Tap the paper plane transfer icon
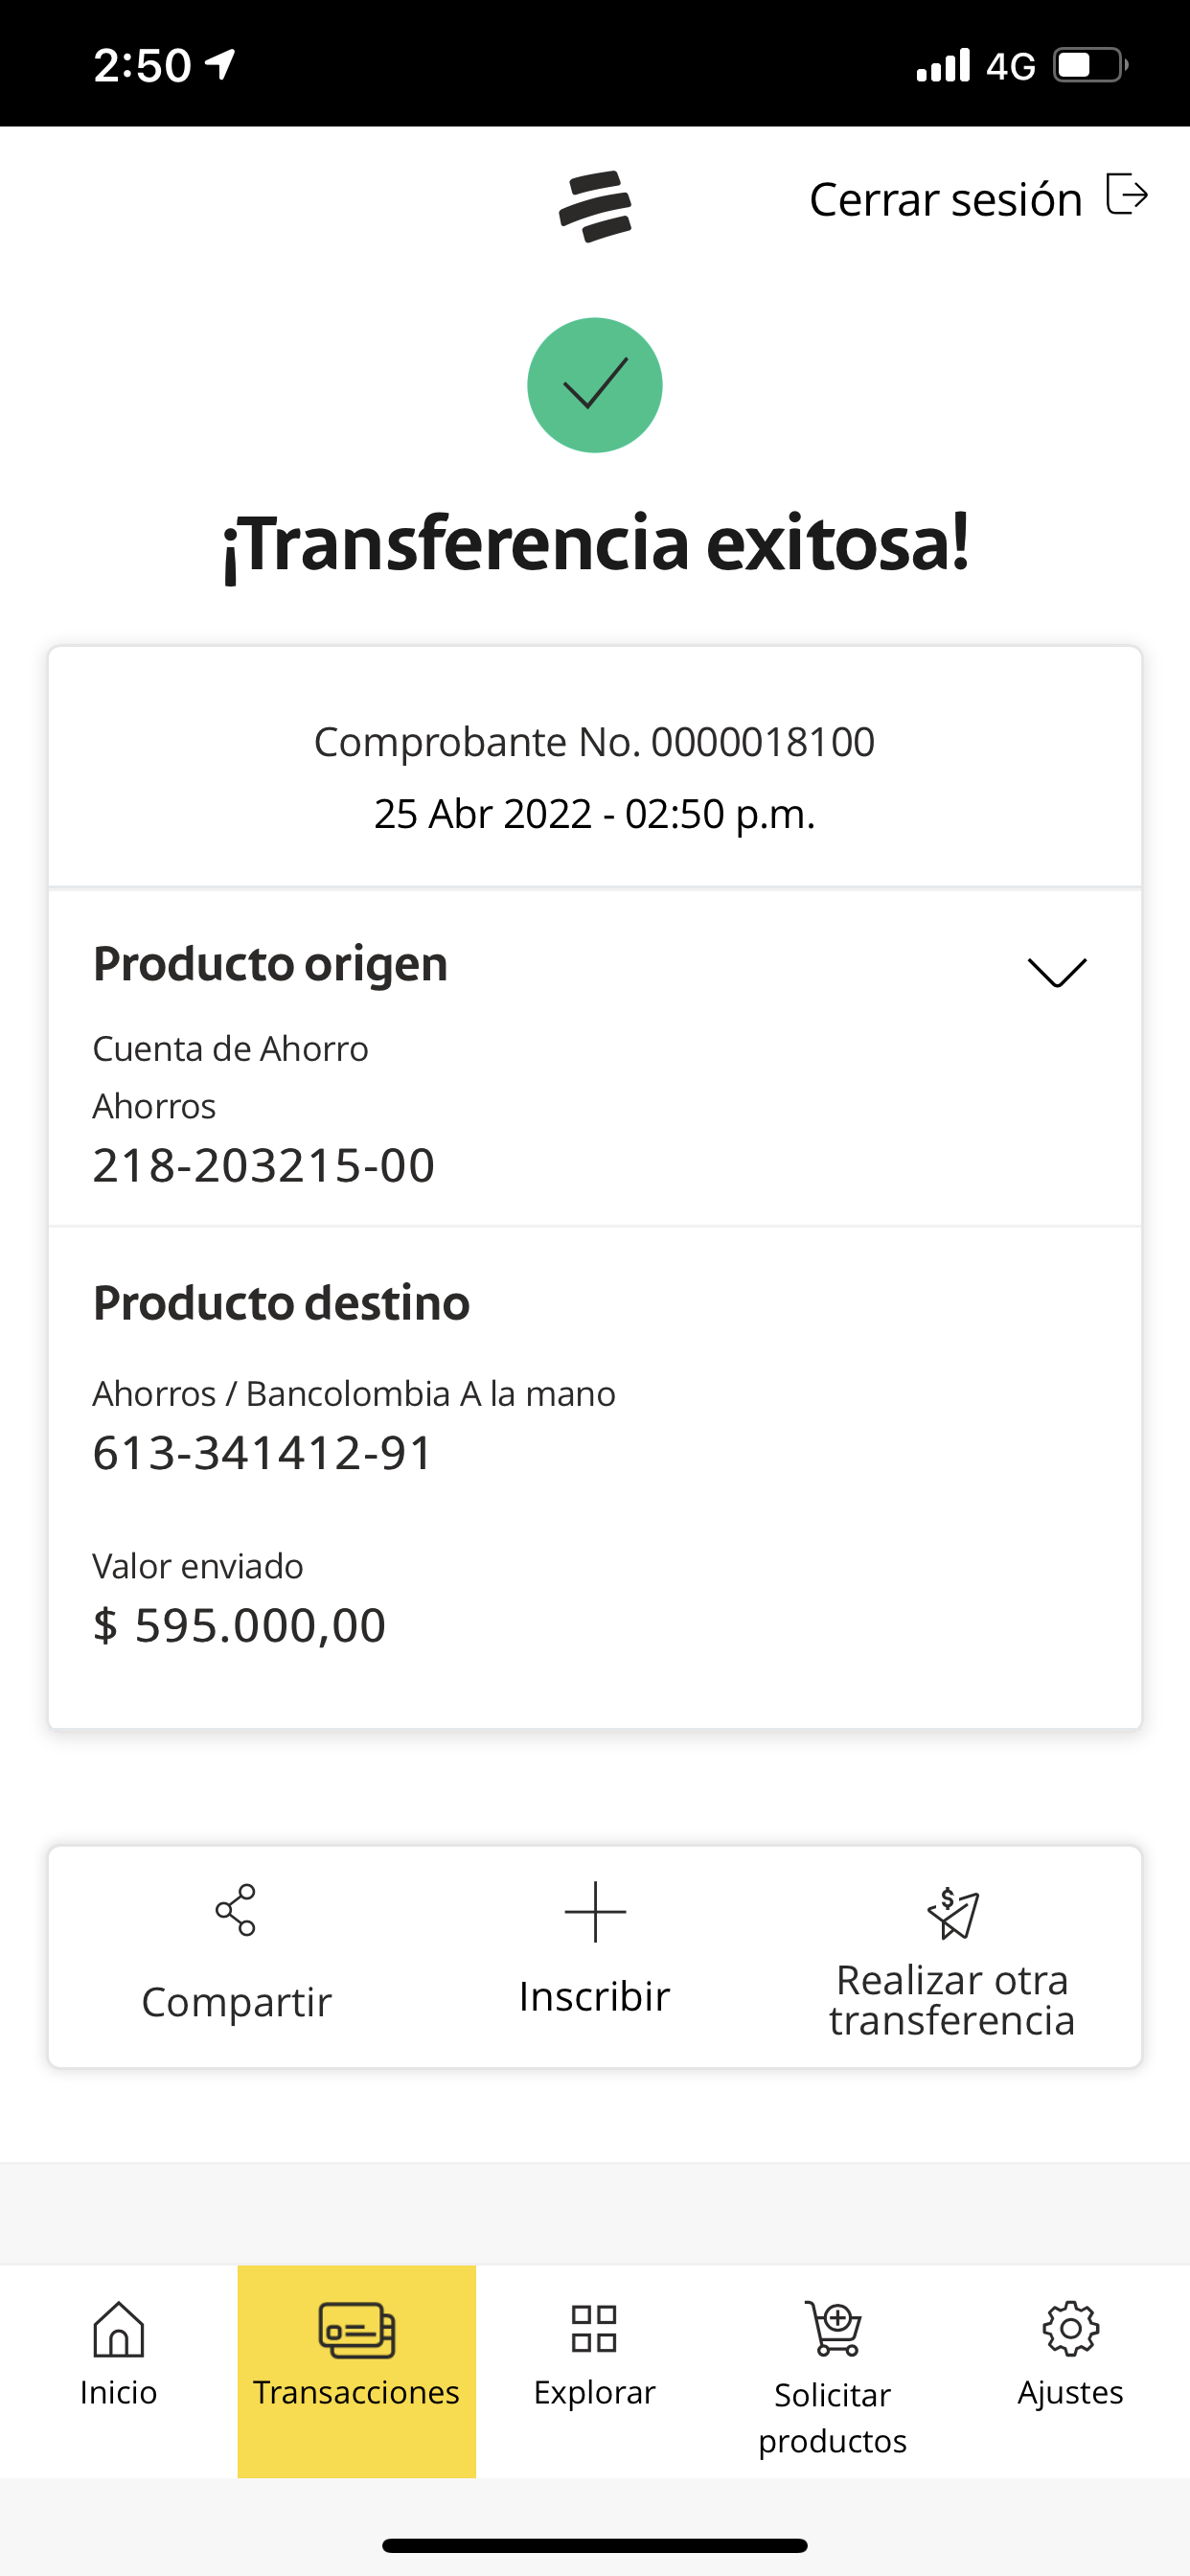Screen dimensions: 1190x2576 point(952,1913)
